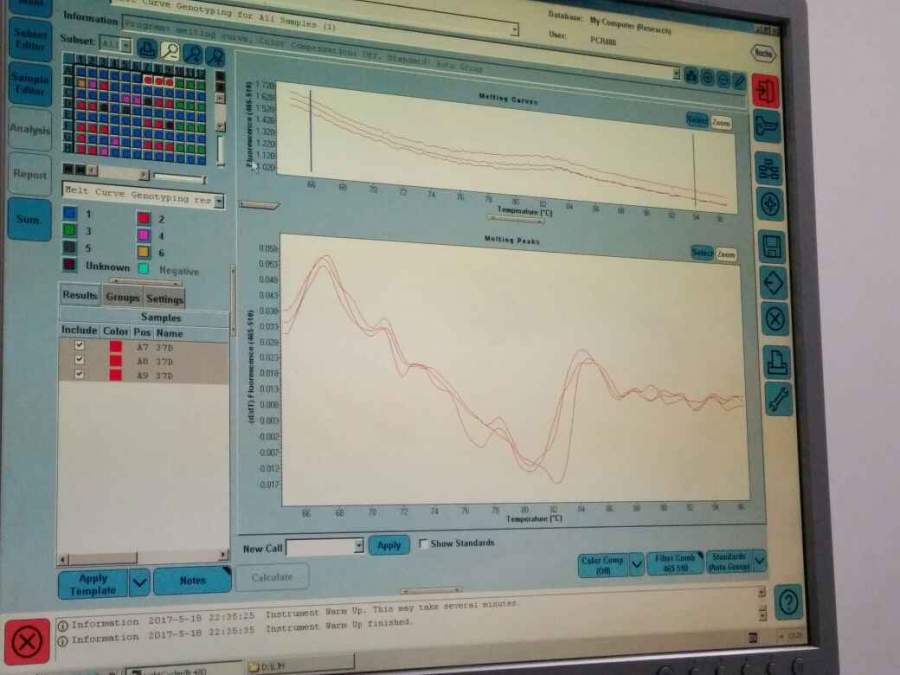Click the print plate icon next to the Subset dropdown
This screenshot has width=900, height=675.
coord(147,48)
